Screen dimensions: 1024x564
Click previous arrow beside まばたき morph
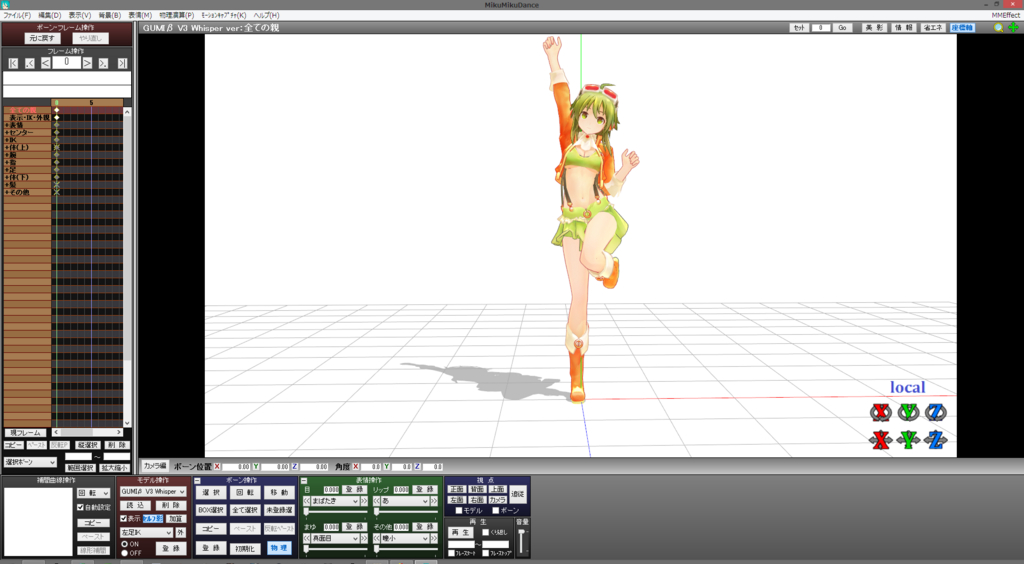pos(307,501)
